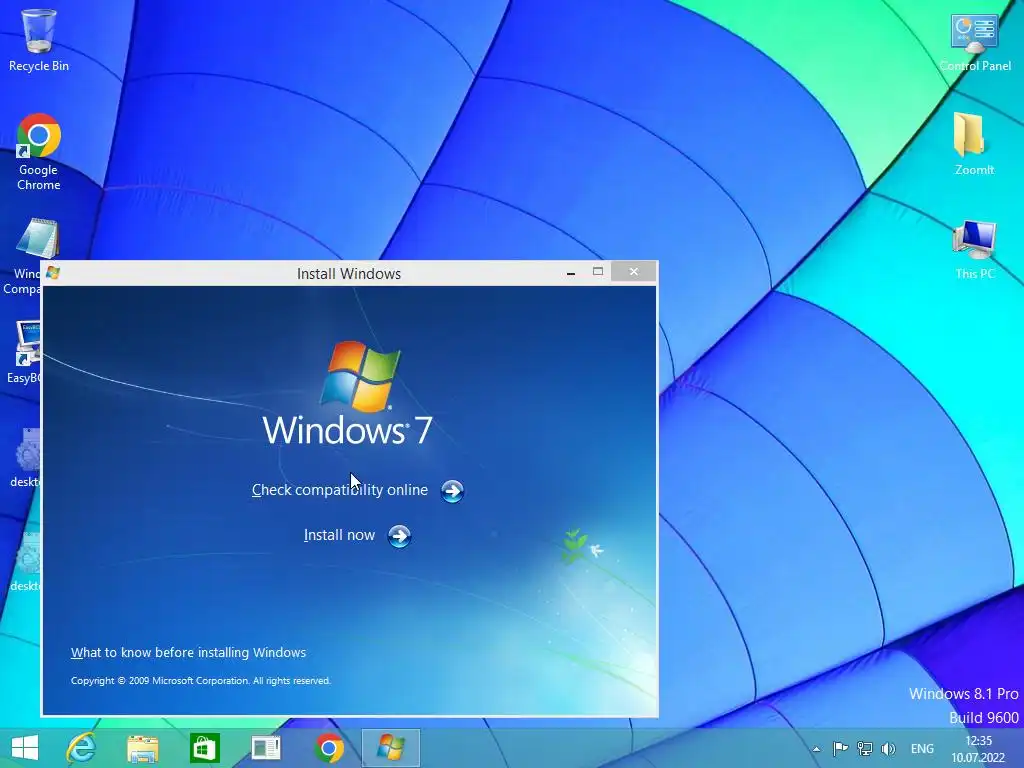The height and width of the screenshot is (768, 1024).
Task: Switch input language via ENG indicator
Action: [922, 748]
